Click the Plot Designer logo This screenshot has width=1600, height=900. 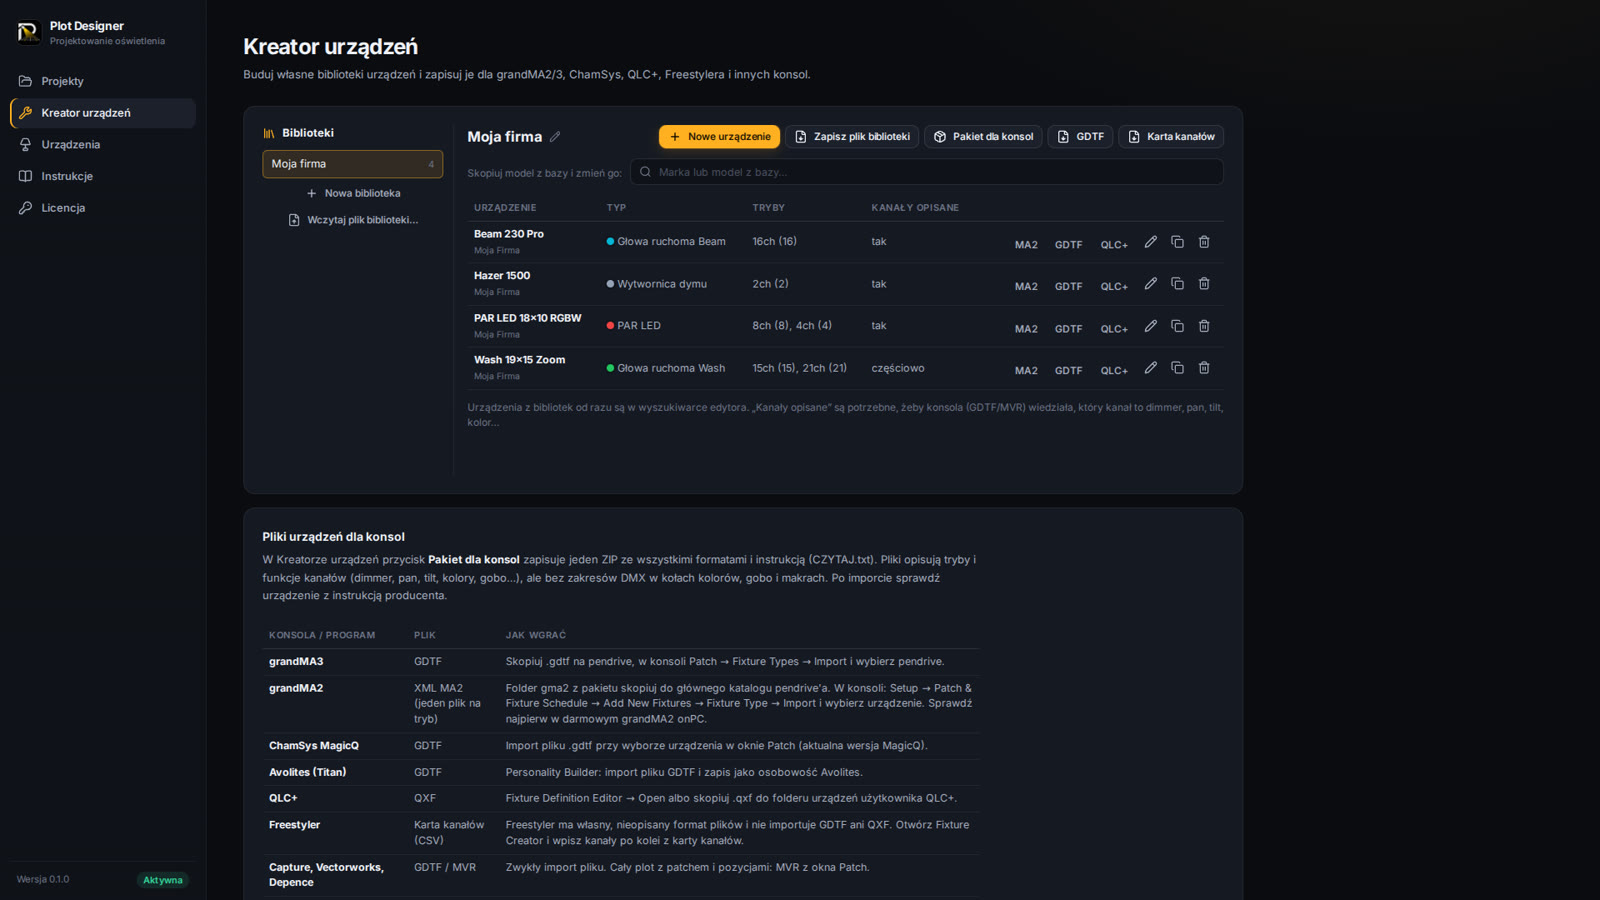(x=28, y=33)
